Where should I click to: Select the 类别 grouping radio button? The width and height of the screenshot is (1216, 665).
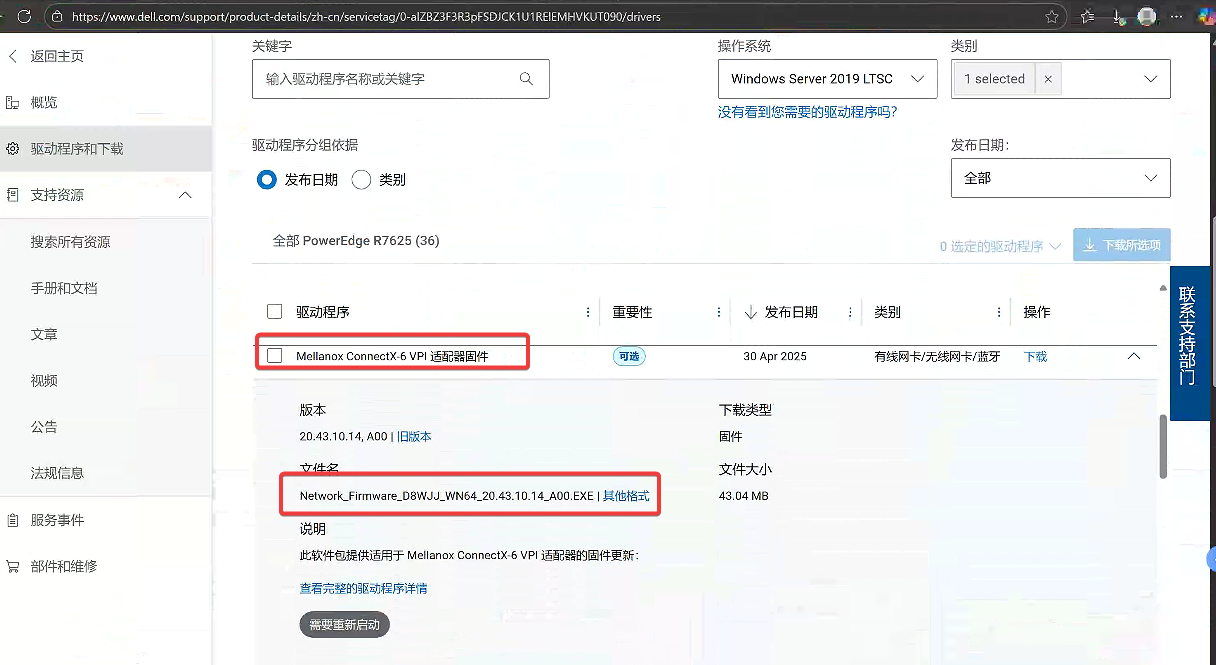coord(361,180)
